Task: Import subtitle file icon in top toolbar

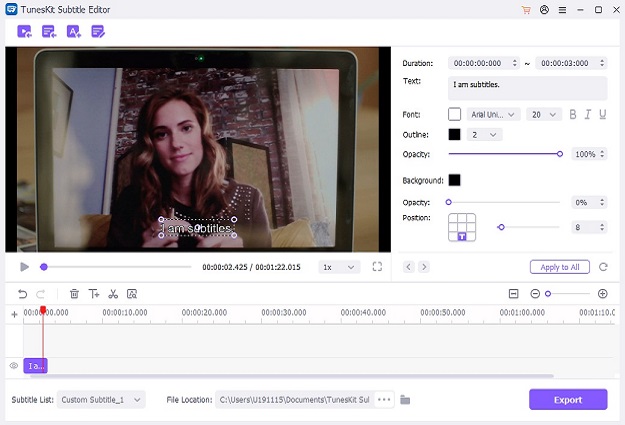Action: 49,31
